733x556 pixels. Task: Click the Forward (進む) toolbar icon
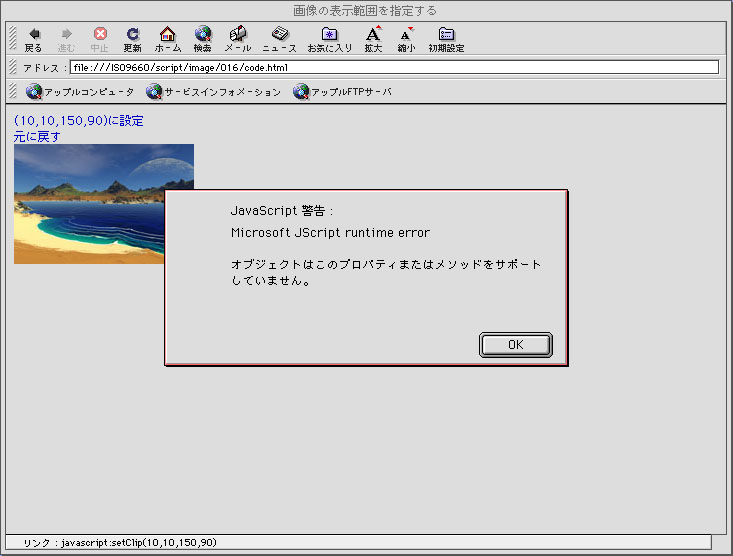pos(66,34)
